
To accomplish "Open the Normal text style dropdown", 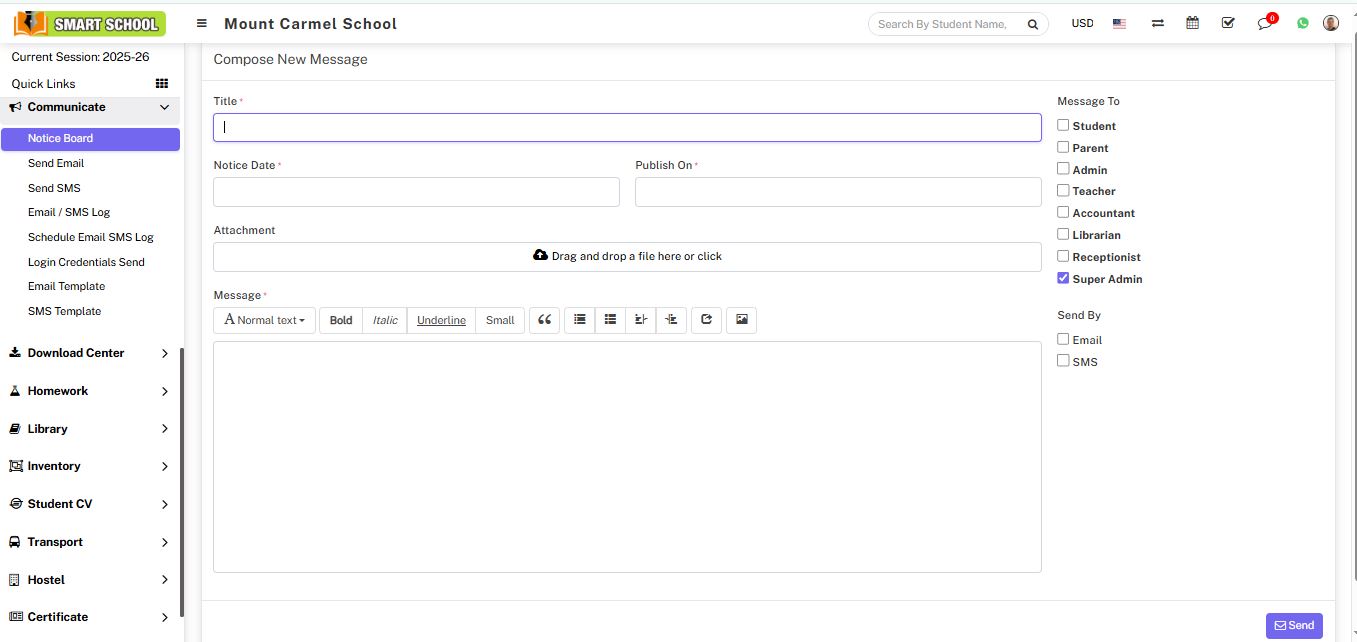I will click(x=264, y=320).
